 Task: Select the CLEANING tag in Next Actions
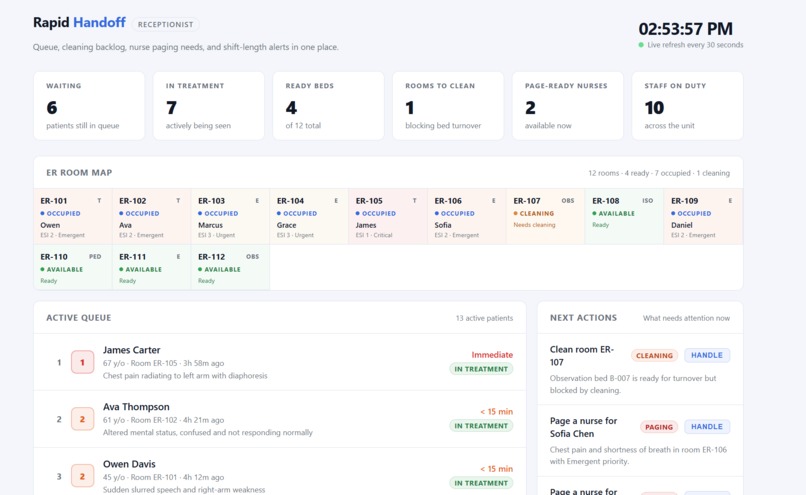tap(654, 355)
